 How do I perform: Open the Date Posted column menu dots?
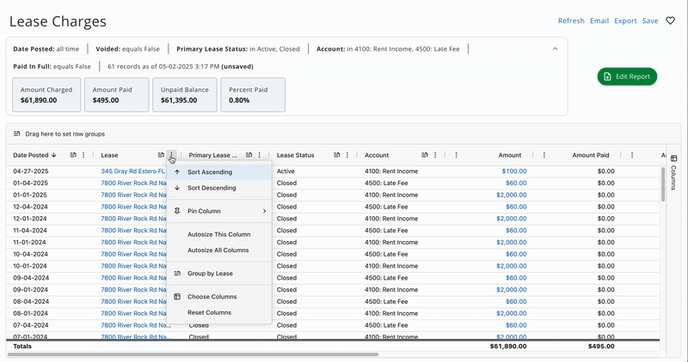[x=83, y=155]
